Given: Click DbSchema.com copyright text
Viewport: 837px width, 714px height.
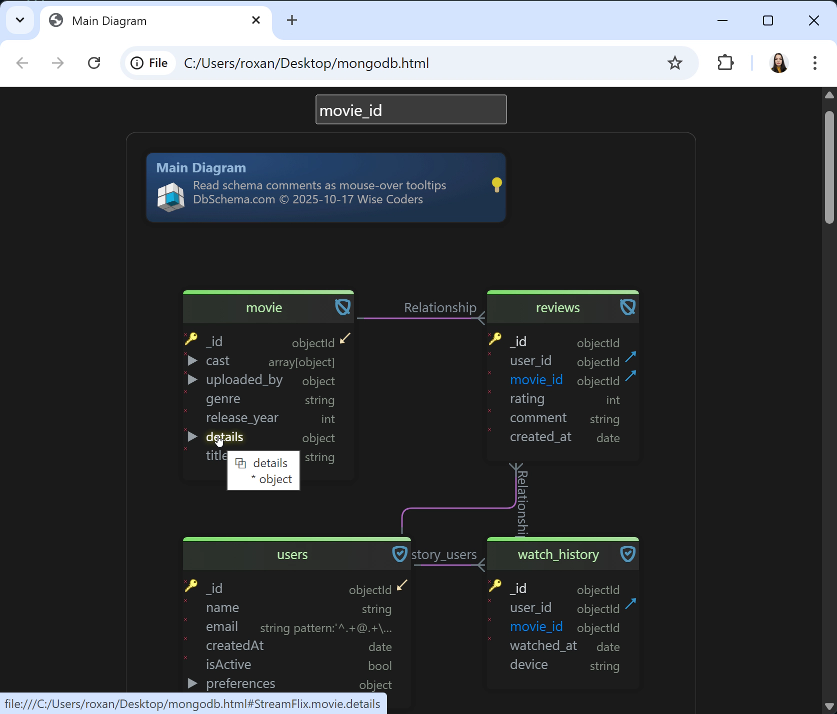Looking at the screenshot, I should 308,199.
